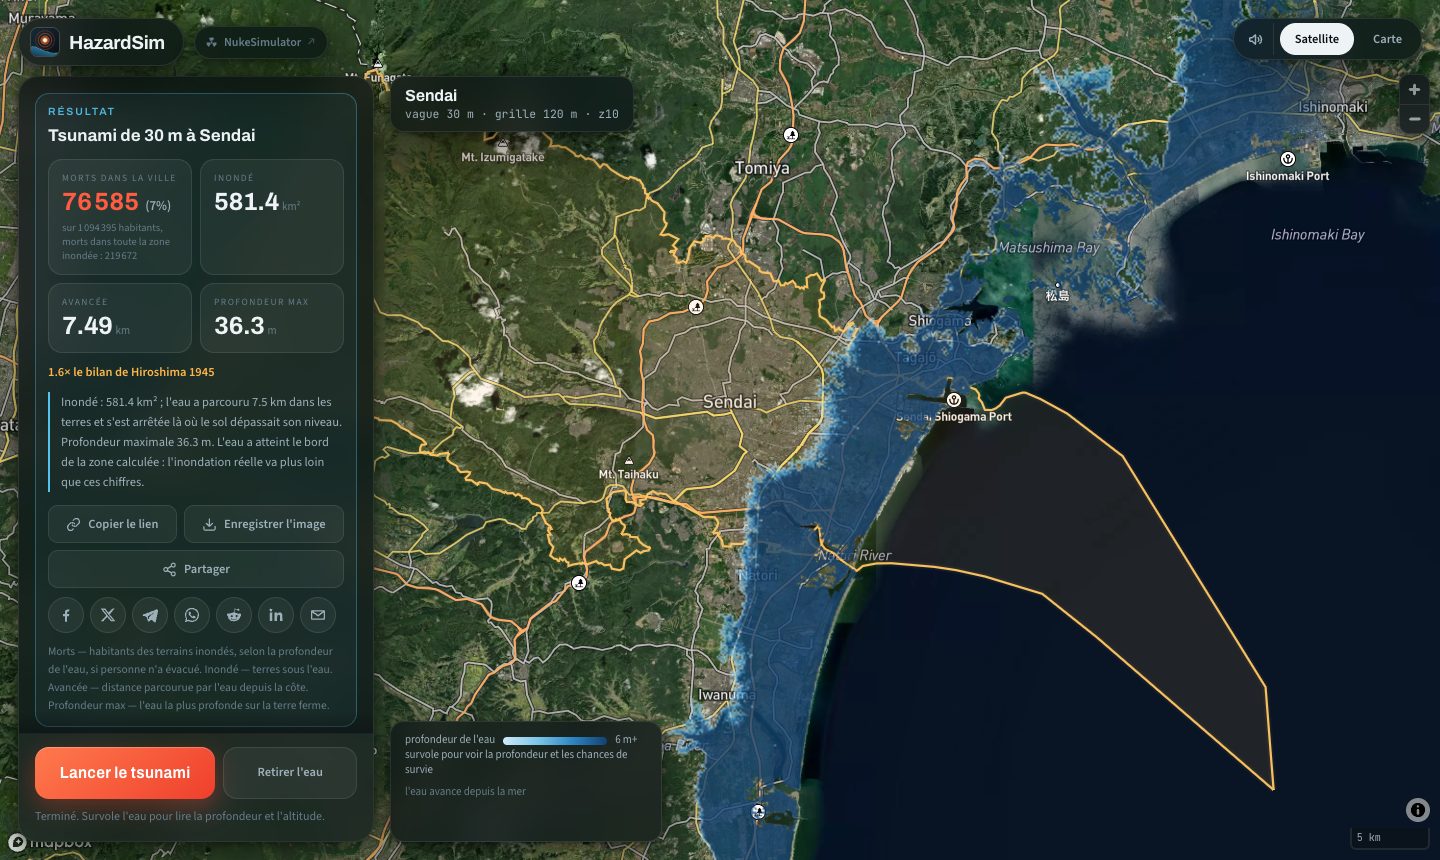1440x860 pixels.
Task: Click the 5 km scale bar
Action: click(x=1390, y=837)
